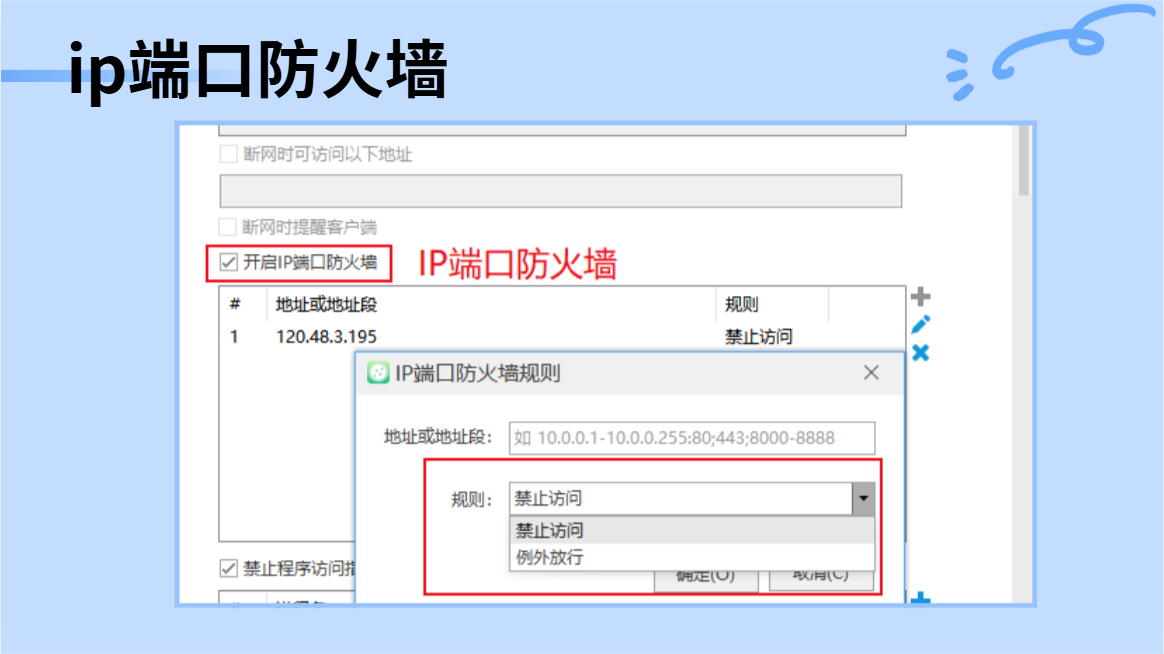Click the settings panel vertical scrollbar
The height and width of the screenshot is (654, 1164).
click(x=1024, y=160)
